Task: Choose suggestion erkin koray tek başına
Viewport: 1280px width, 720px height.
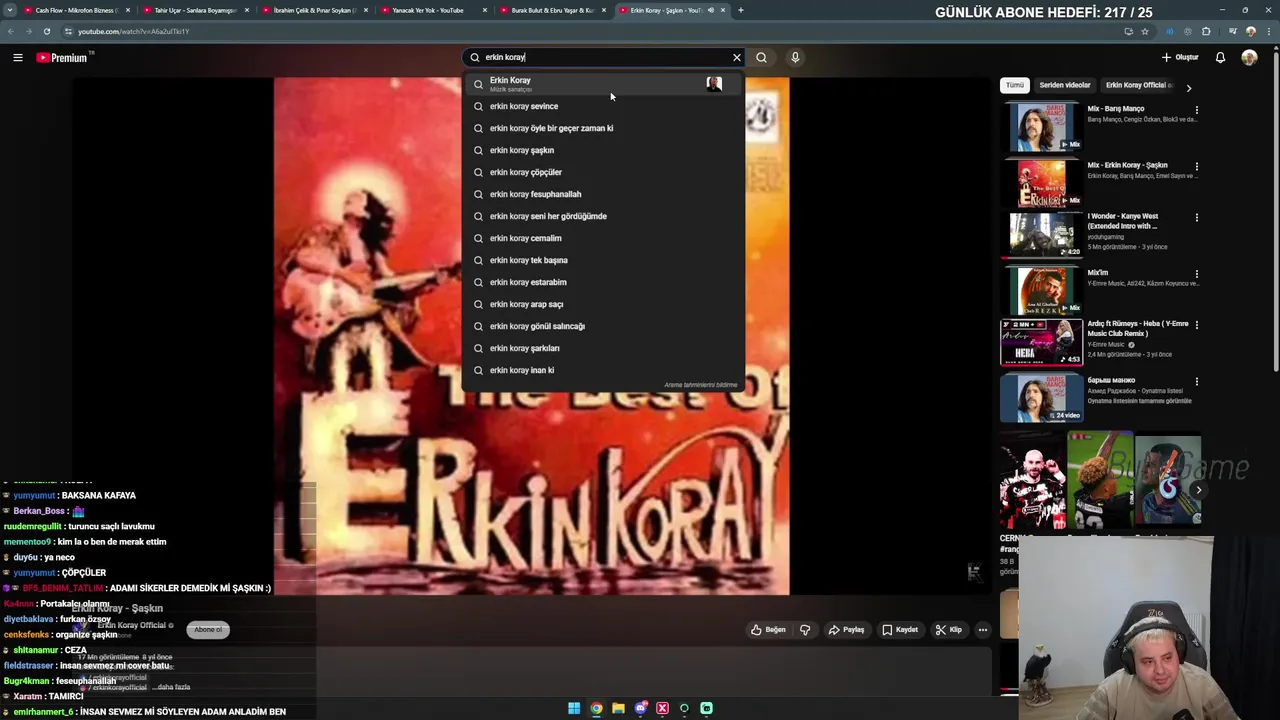Action: pos(603,260)
